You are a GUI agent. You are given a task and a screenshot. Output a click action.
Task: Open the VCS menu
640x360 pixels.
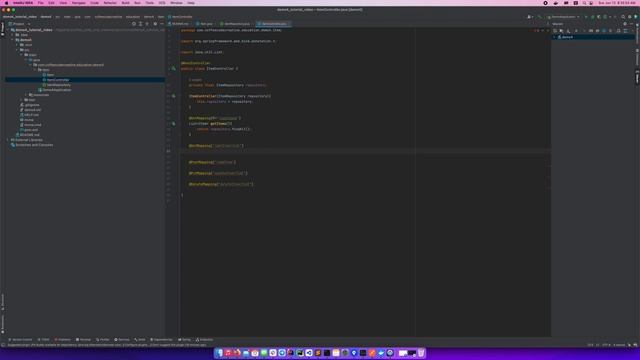[162, 3]
